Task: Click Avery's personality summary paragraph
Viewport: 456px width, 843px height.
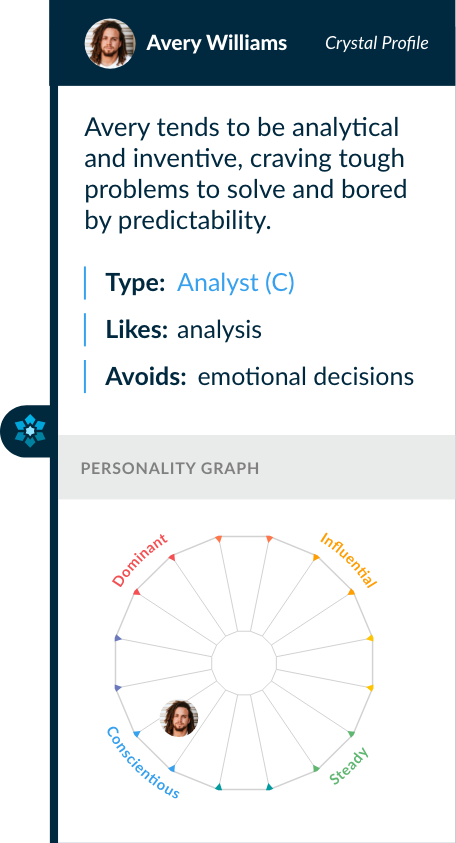Action: coord(246,175)
